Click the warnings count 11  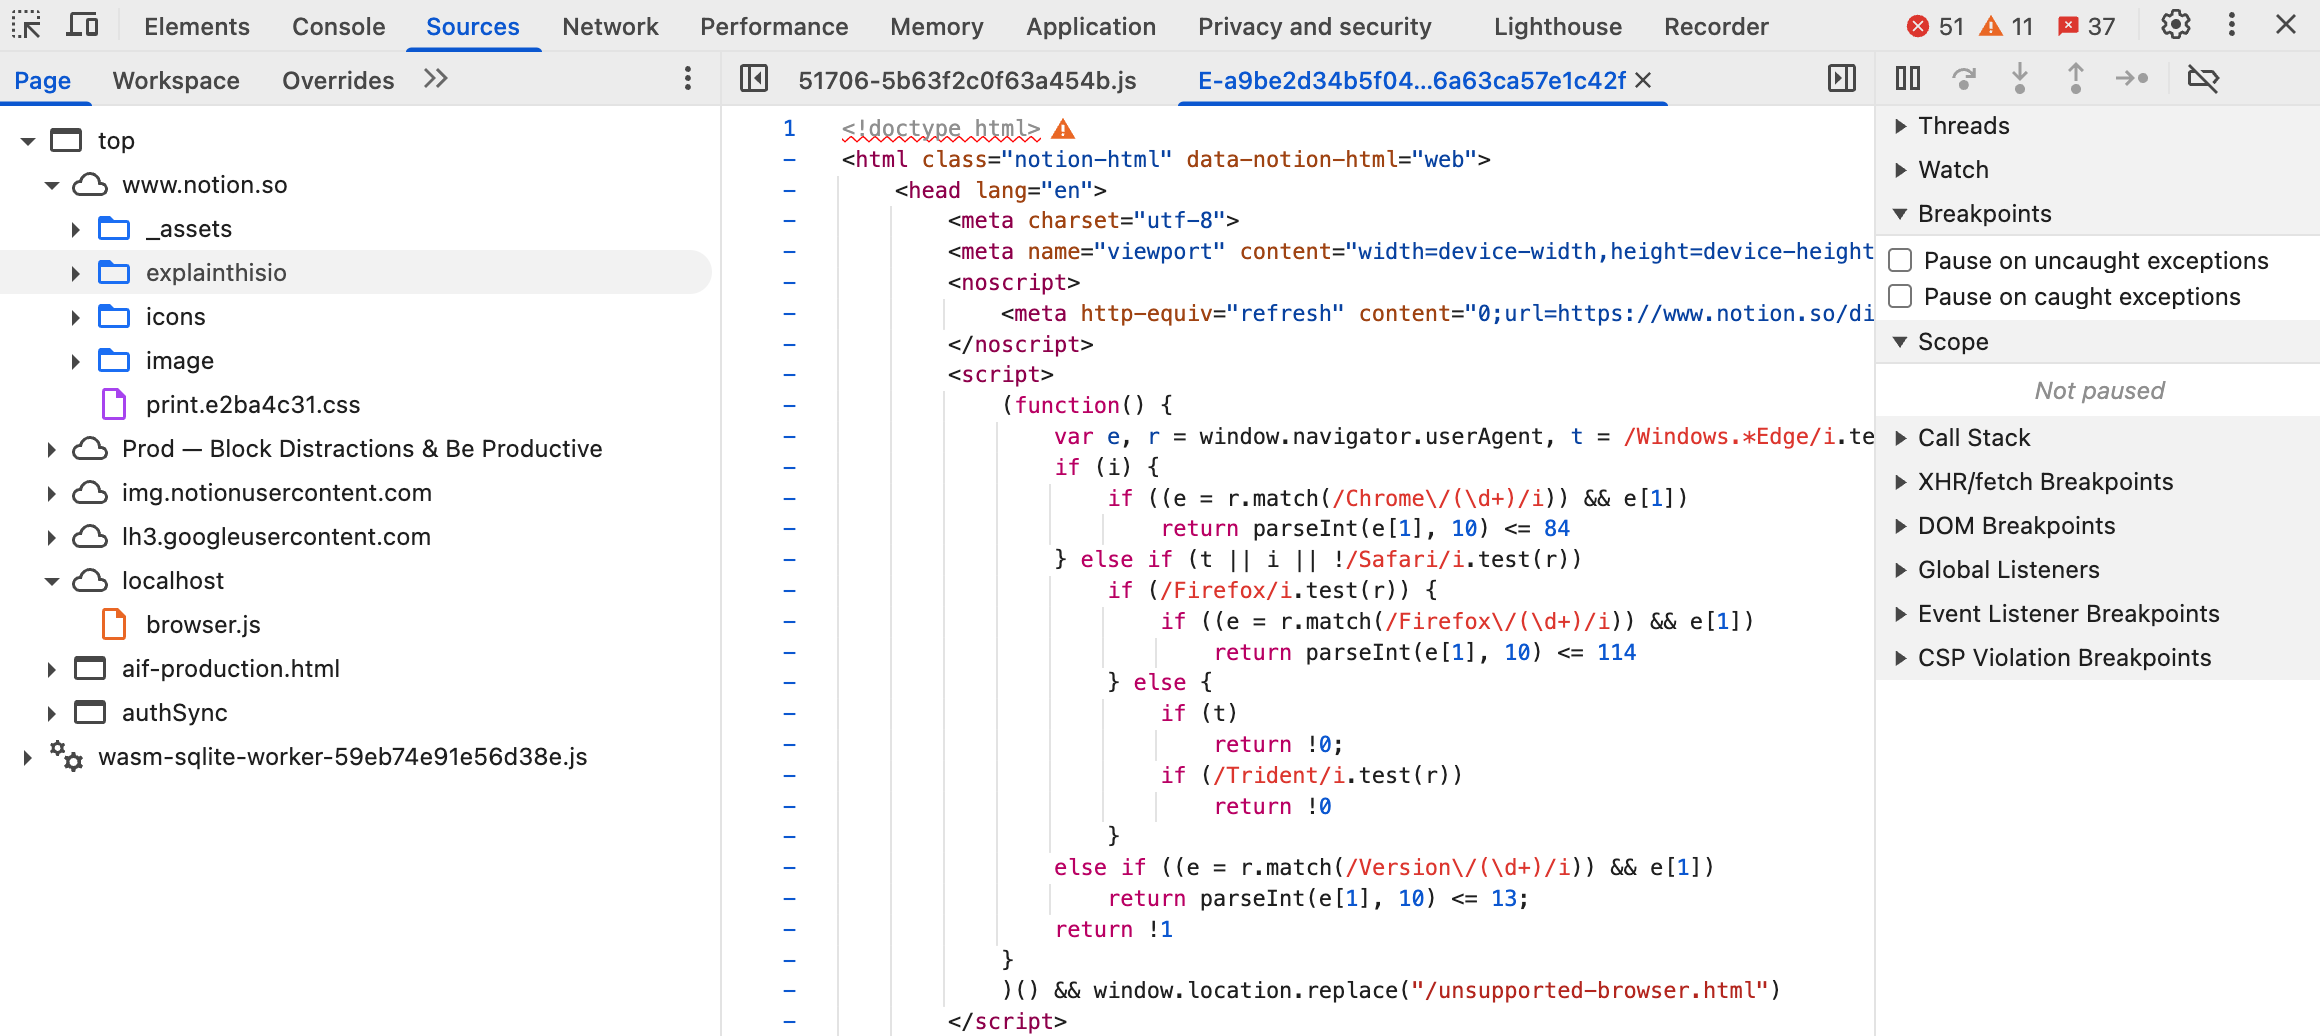point(2007,27)
